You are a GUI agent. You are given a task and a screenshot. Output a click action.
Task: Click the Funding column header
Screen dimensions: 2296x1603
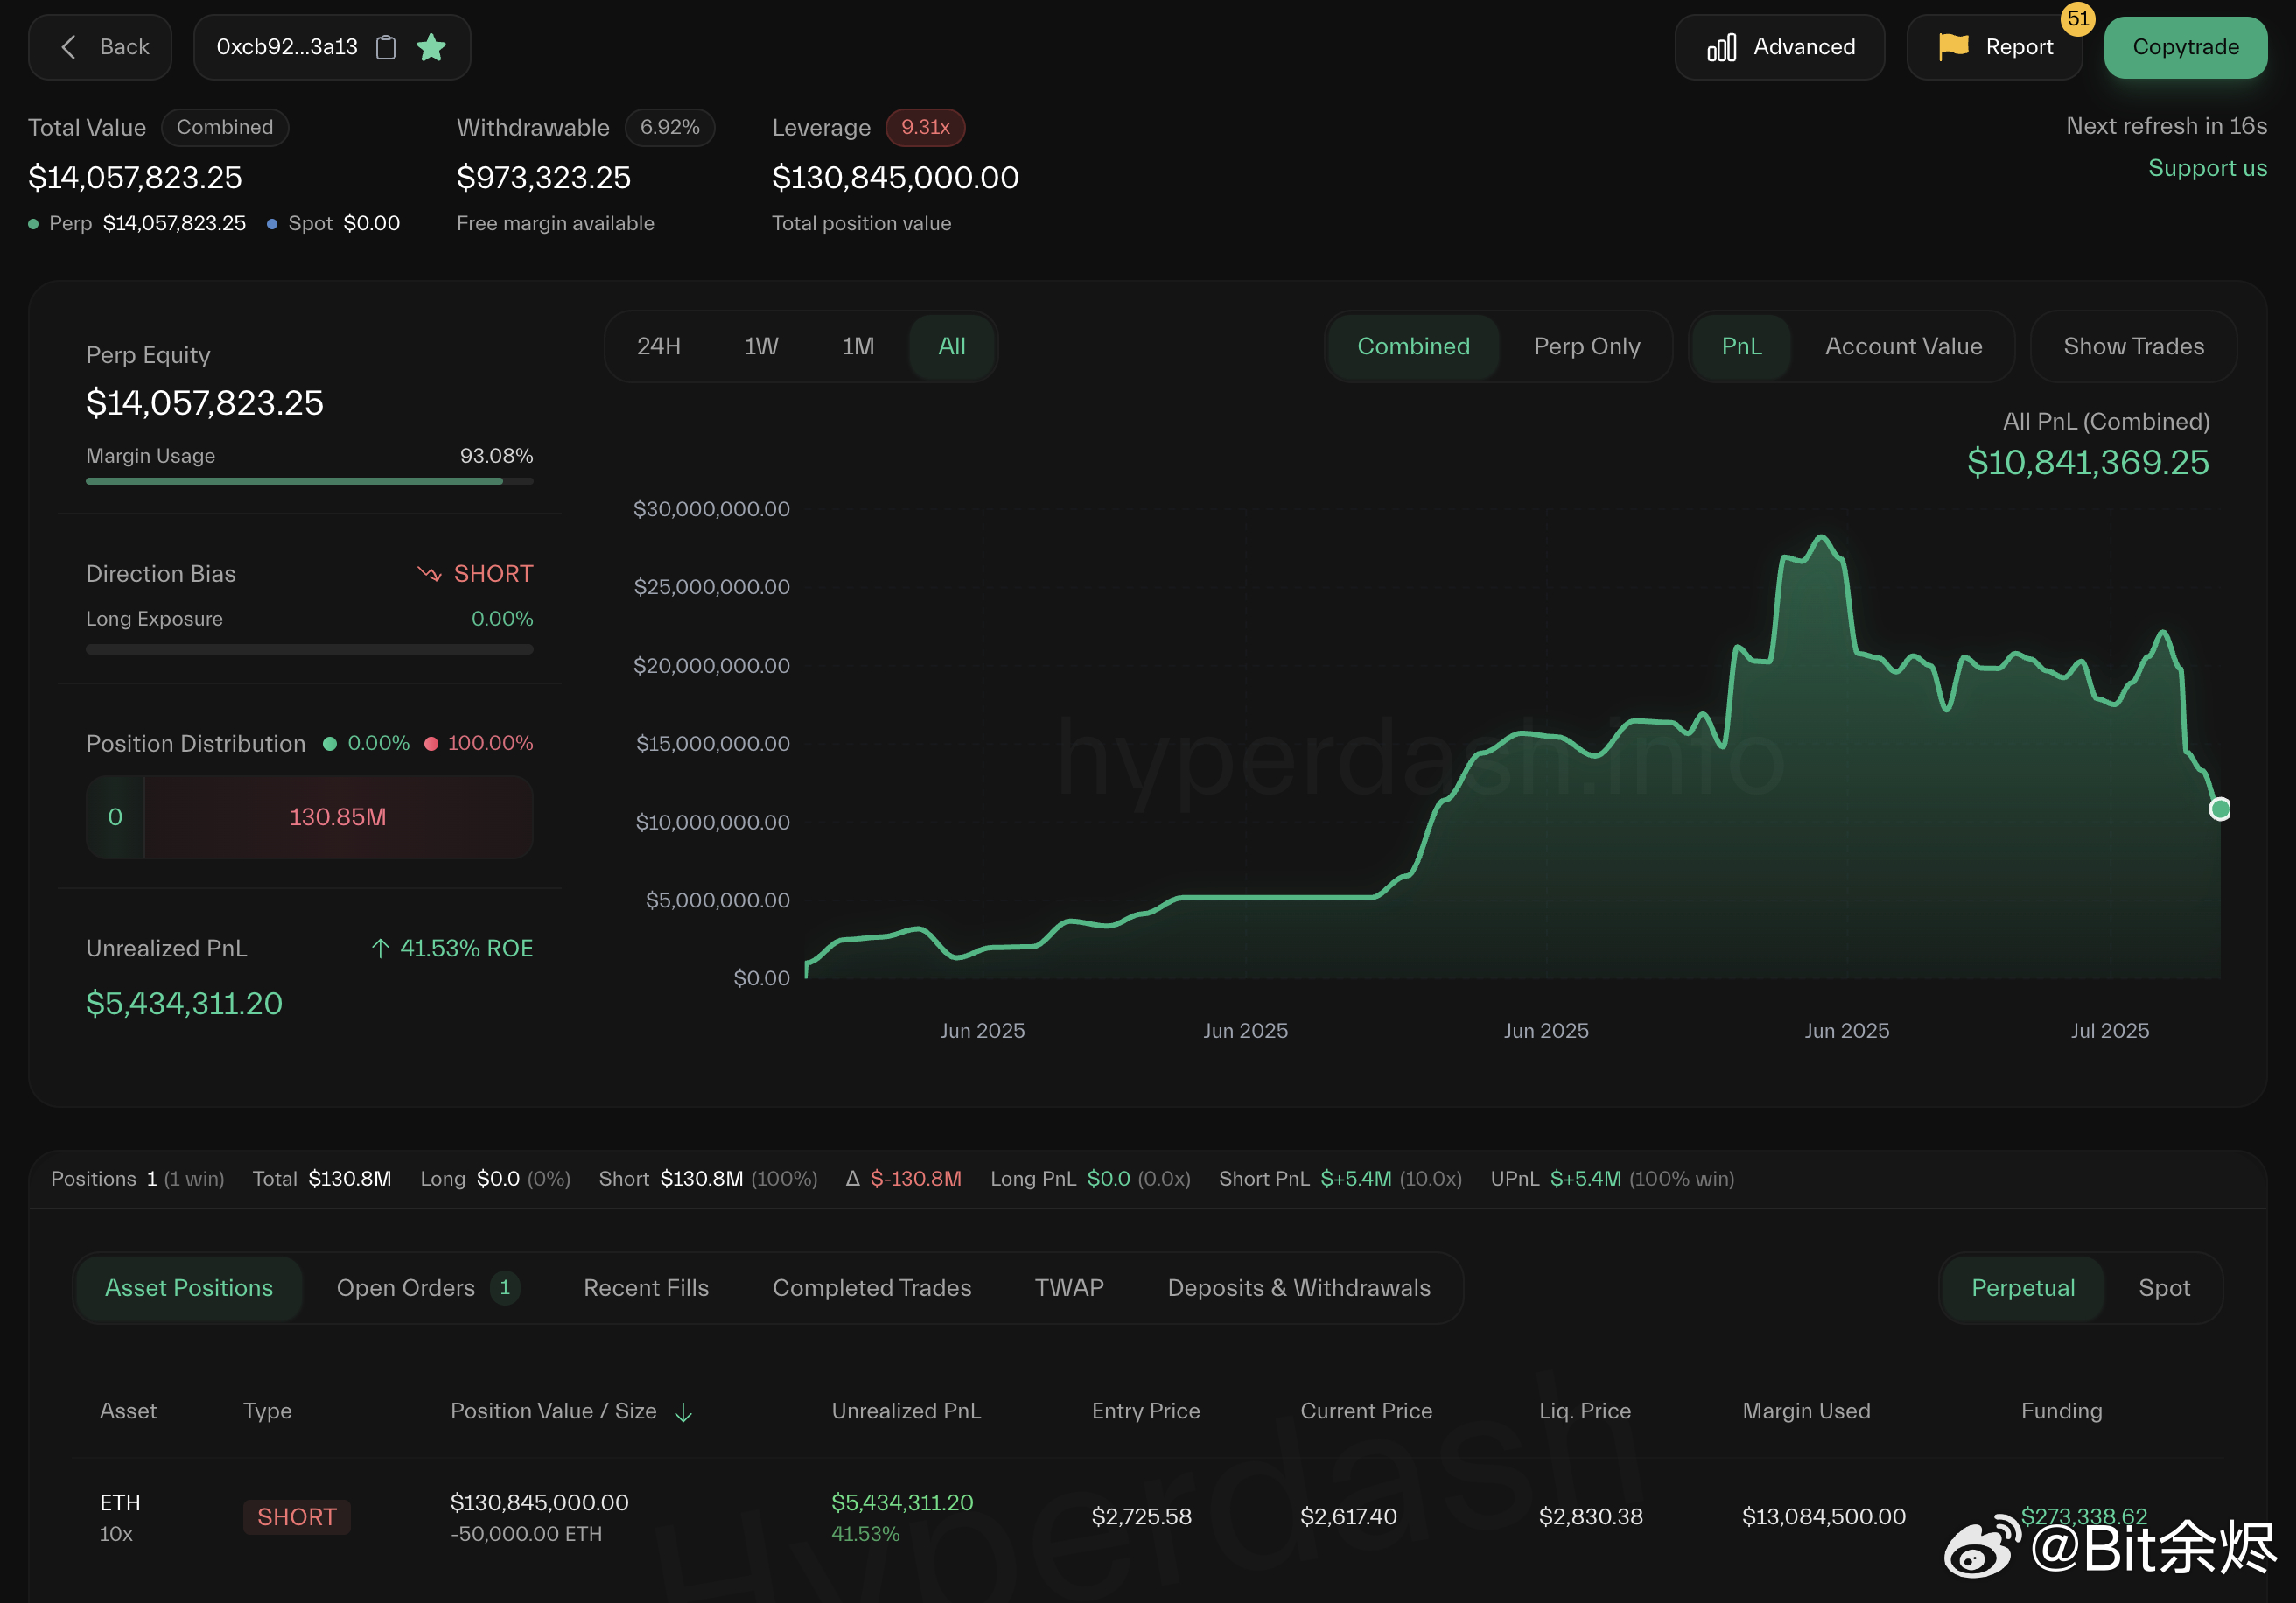coord(2061,1411)
